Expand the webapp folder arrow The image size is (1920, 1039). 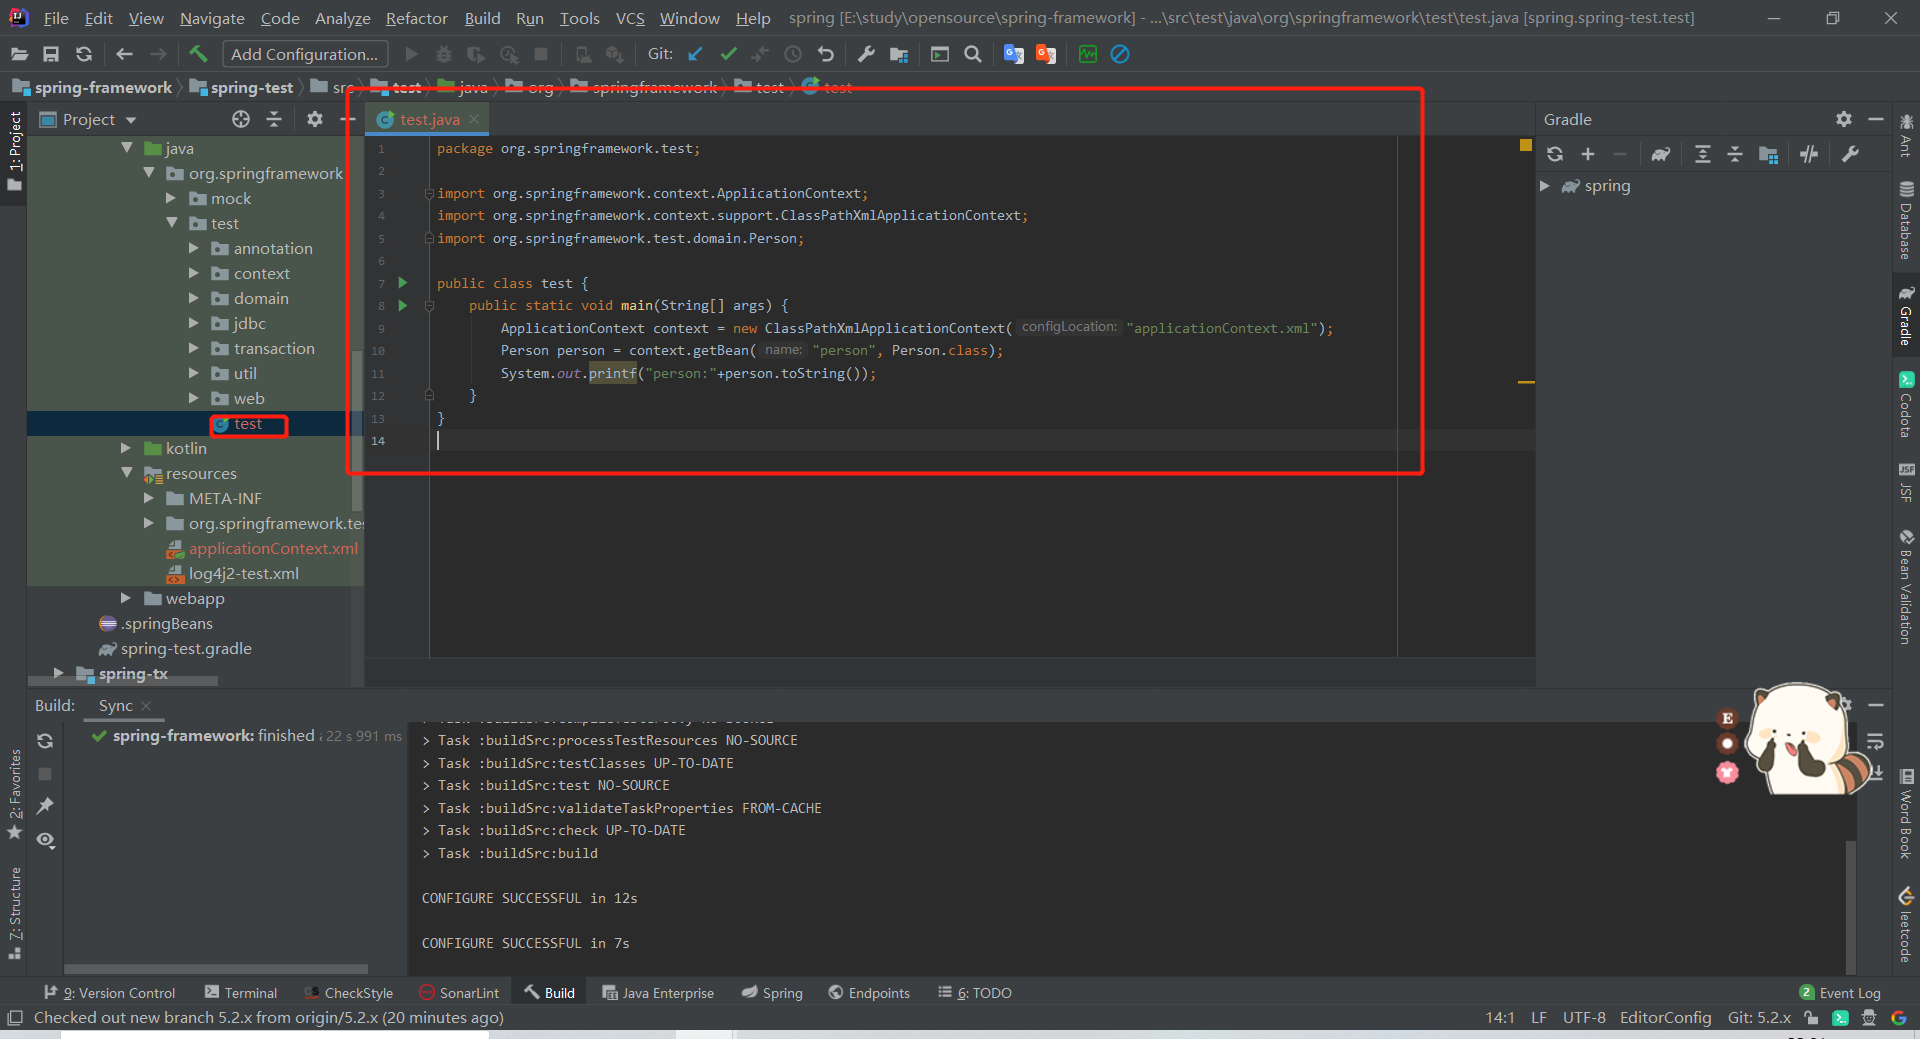pos(126,598)
